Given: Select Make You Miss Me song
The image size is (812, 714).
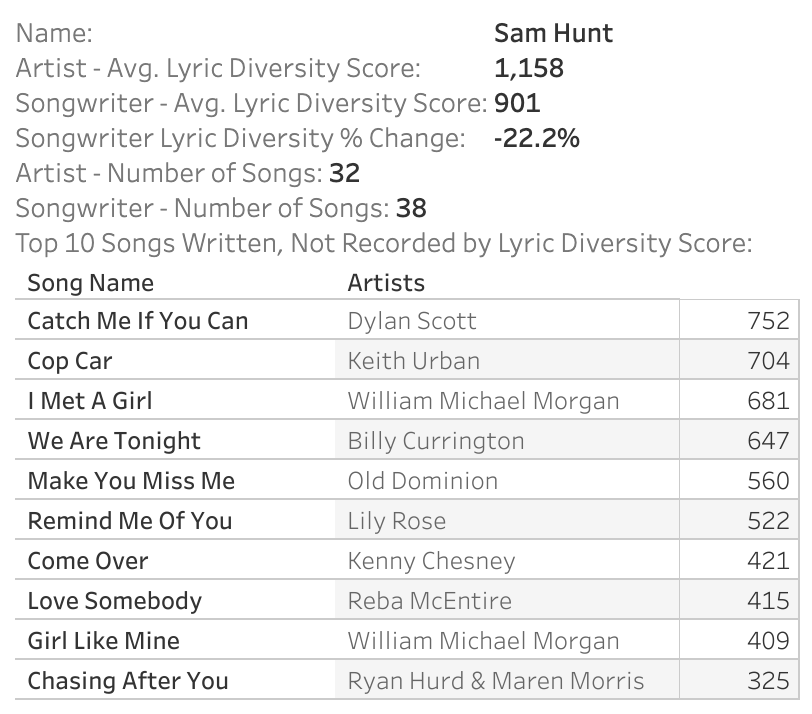Looking at the screenshot, I should click(x=131, y=481).
